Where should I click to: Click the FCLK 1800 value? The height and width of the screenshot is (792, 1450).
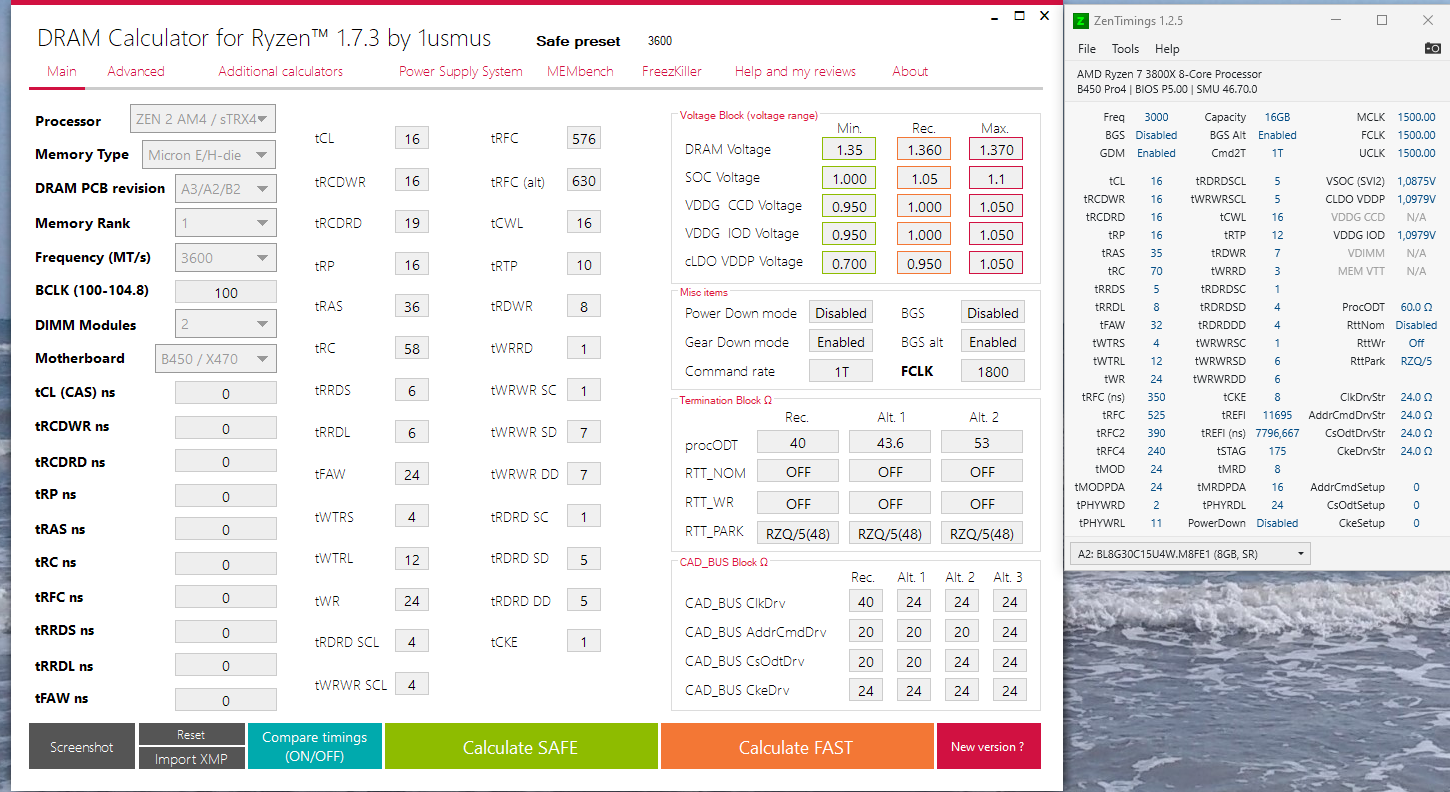click(993, 371)
